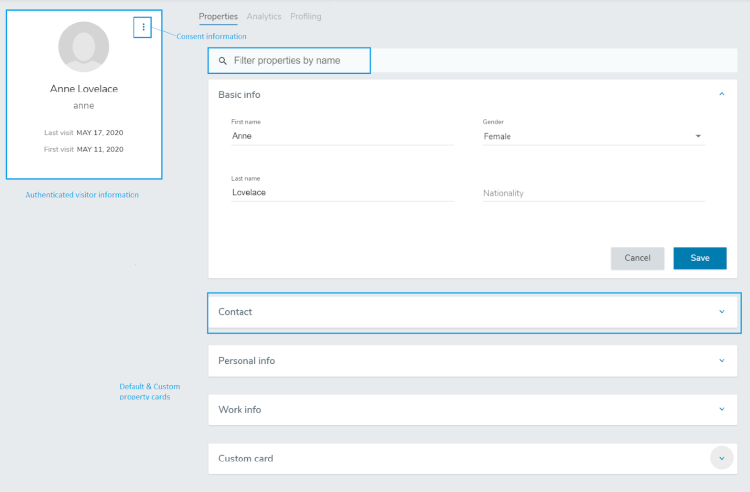
Task: Expand the Work info card chevron
Action: click(721, 409)
